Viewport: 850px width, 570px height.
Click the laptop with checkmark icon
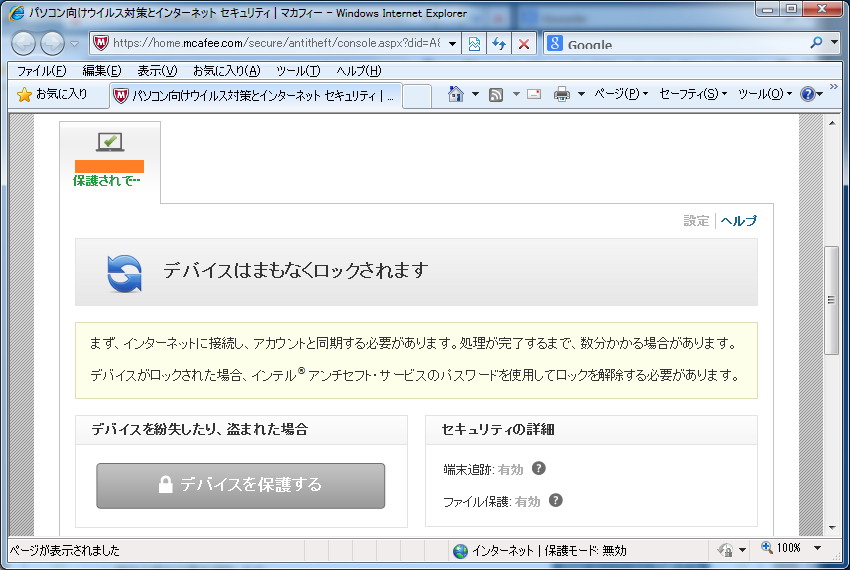click(110, 142)
